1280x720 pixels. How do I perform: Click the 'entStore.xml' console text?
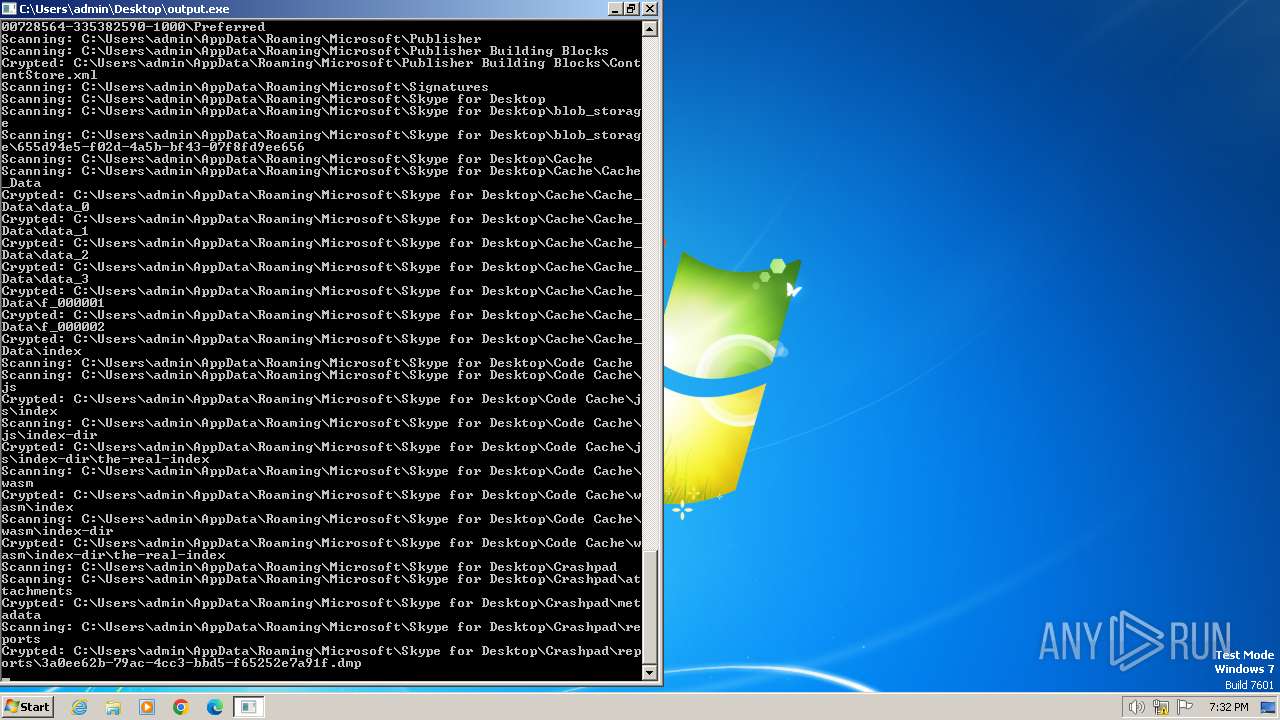[49, 75]
